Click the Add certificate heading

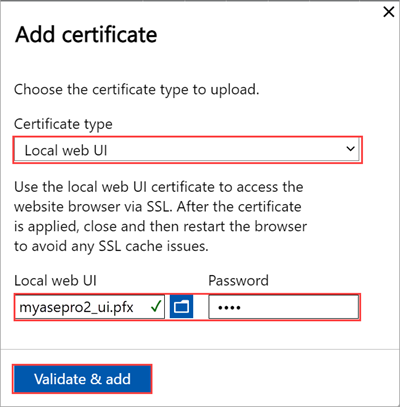[x=86, y=35]
